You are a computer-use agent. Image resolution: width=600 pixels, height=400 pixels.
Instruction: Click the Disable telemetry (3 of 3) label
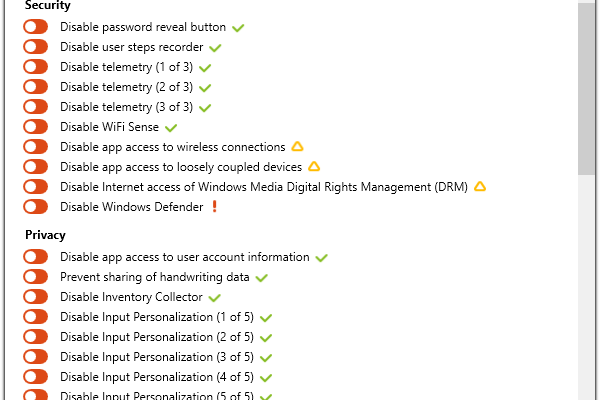point(126,107)
